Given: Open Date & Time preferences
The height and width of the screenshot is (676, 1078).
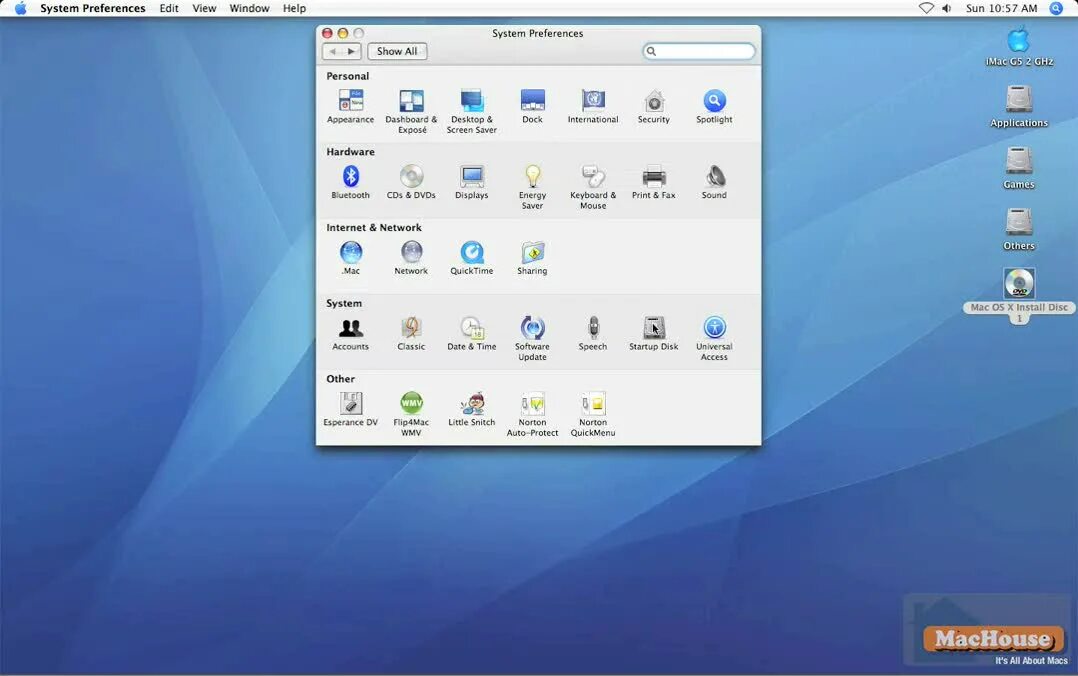Looking at the screenshot, I should 472,334.
